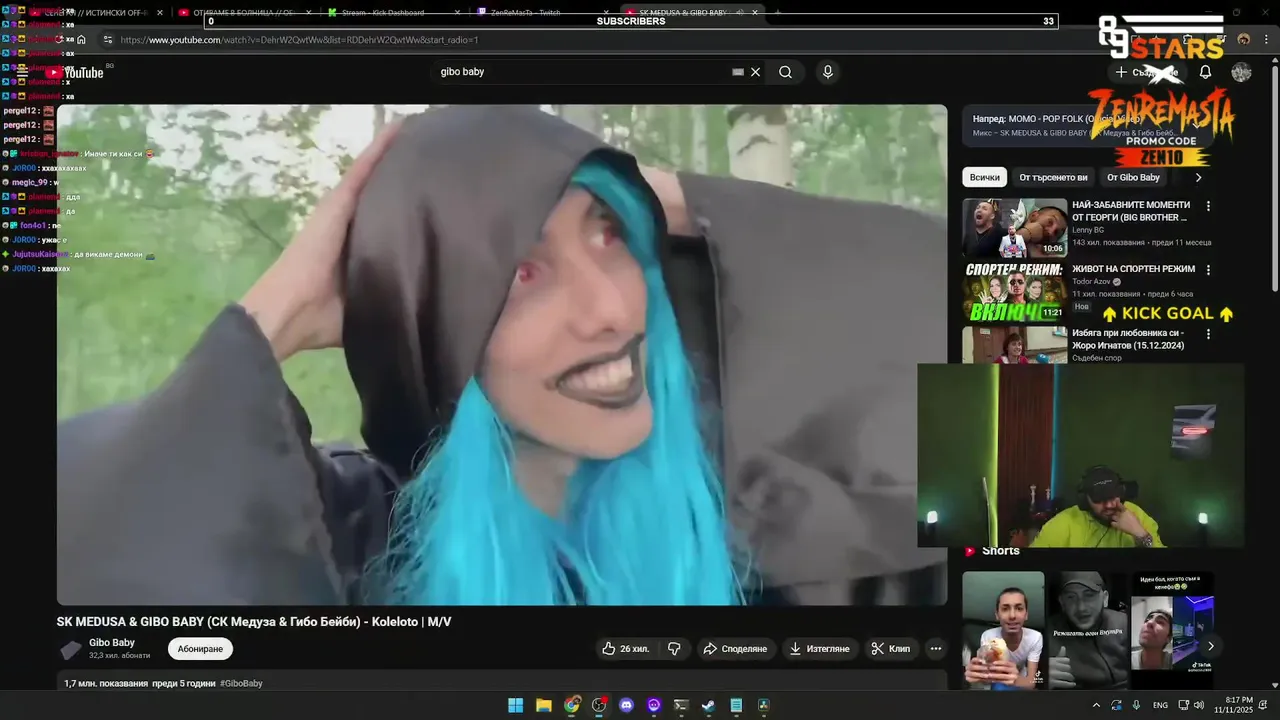Open more actions menu below the video
1280x720 pixels.
936,649
